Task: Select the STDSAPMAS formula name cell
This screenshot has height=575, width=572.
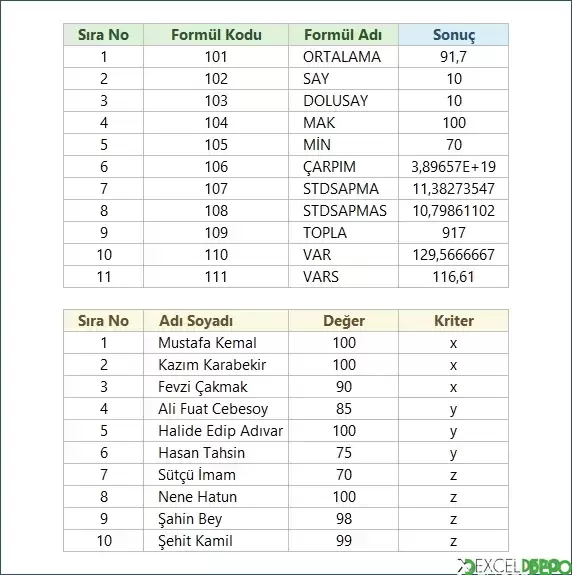Action: [344, 211]
